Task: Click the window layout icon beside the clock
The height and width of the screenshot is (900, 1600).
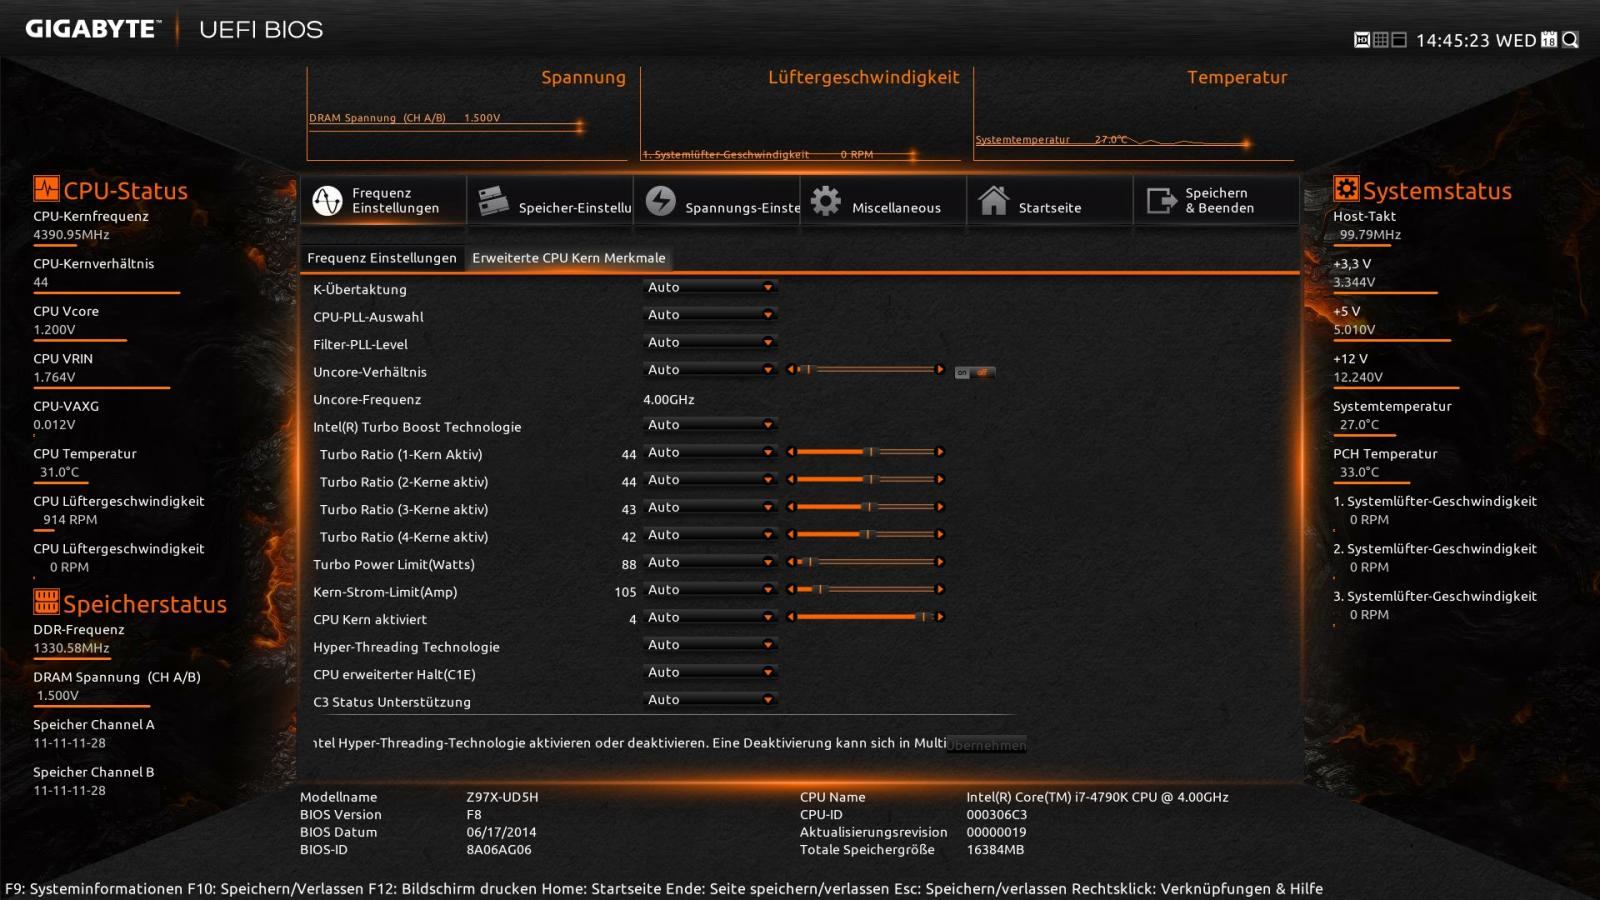Action: [1399, 40]
